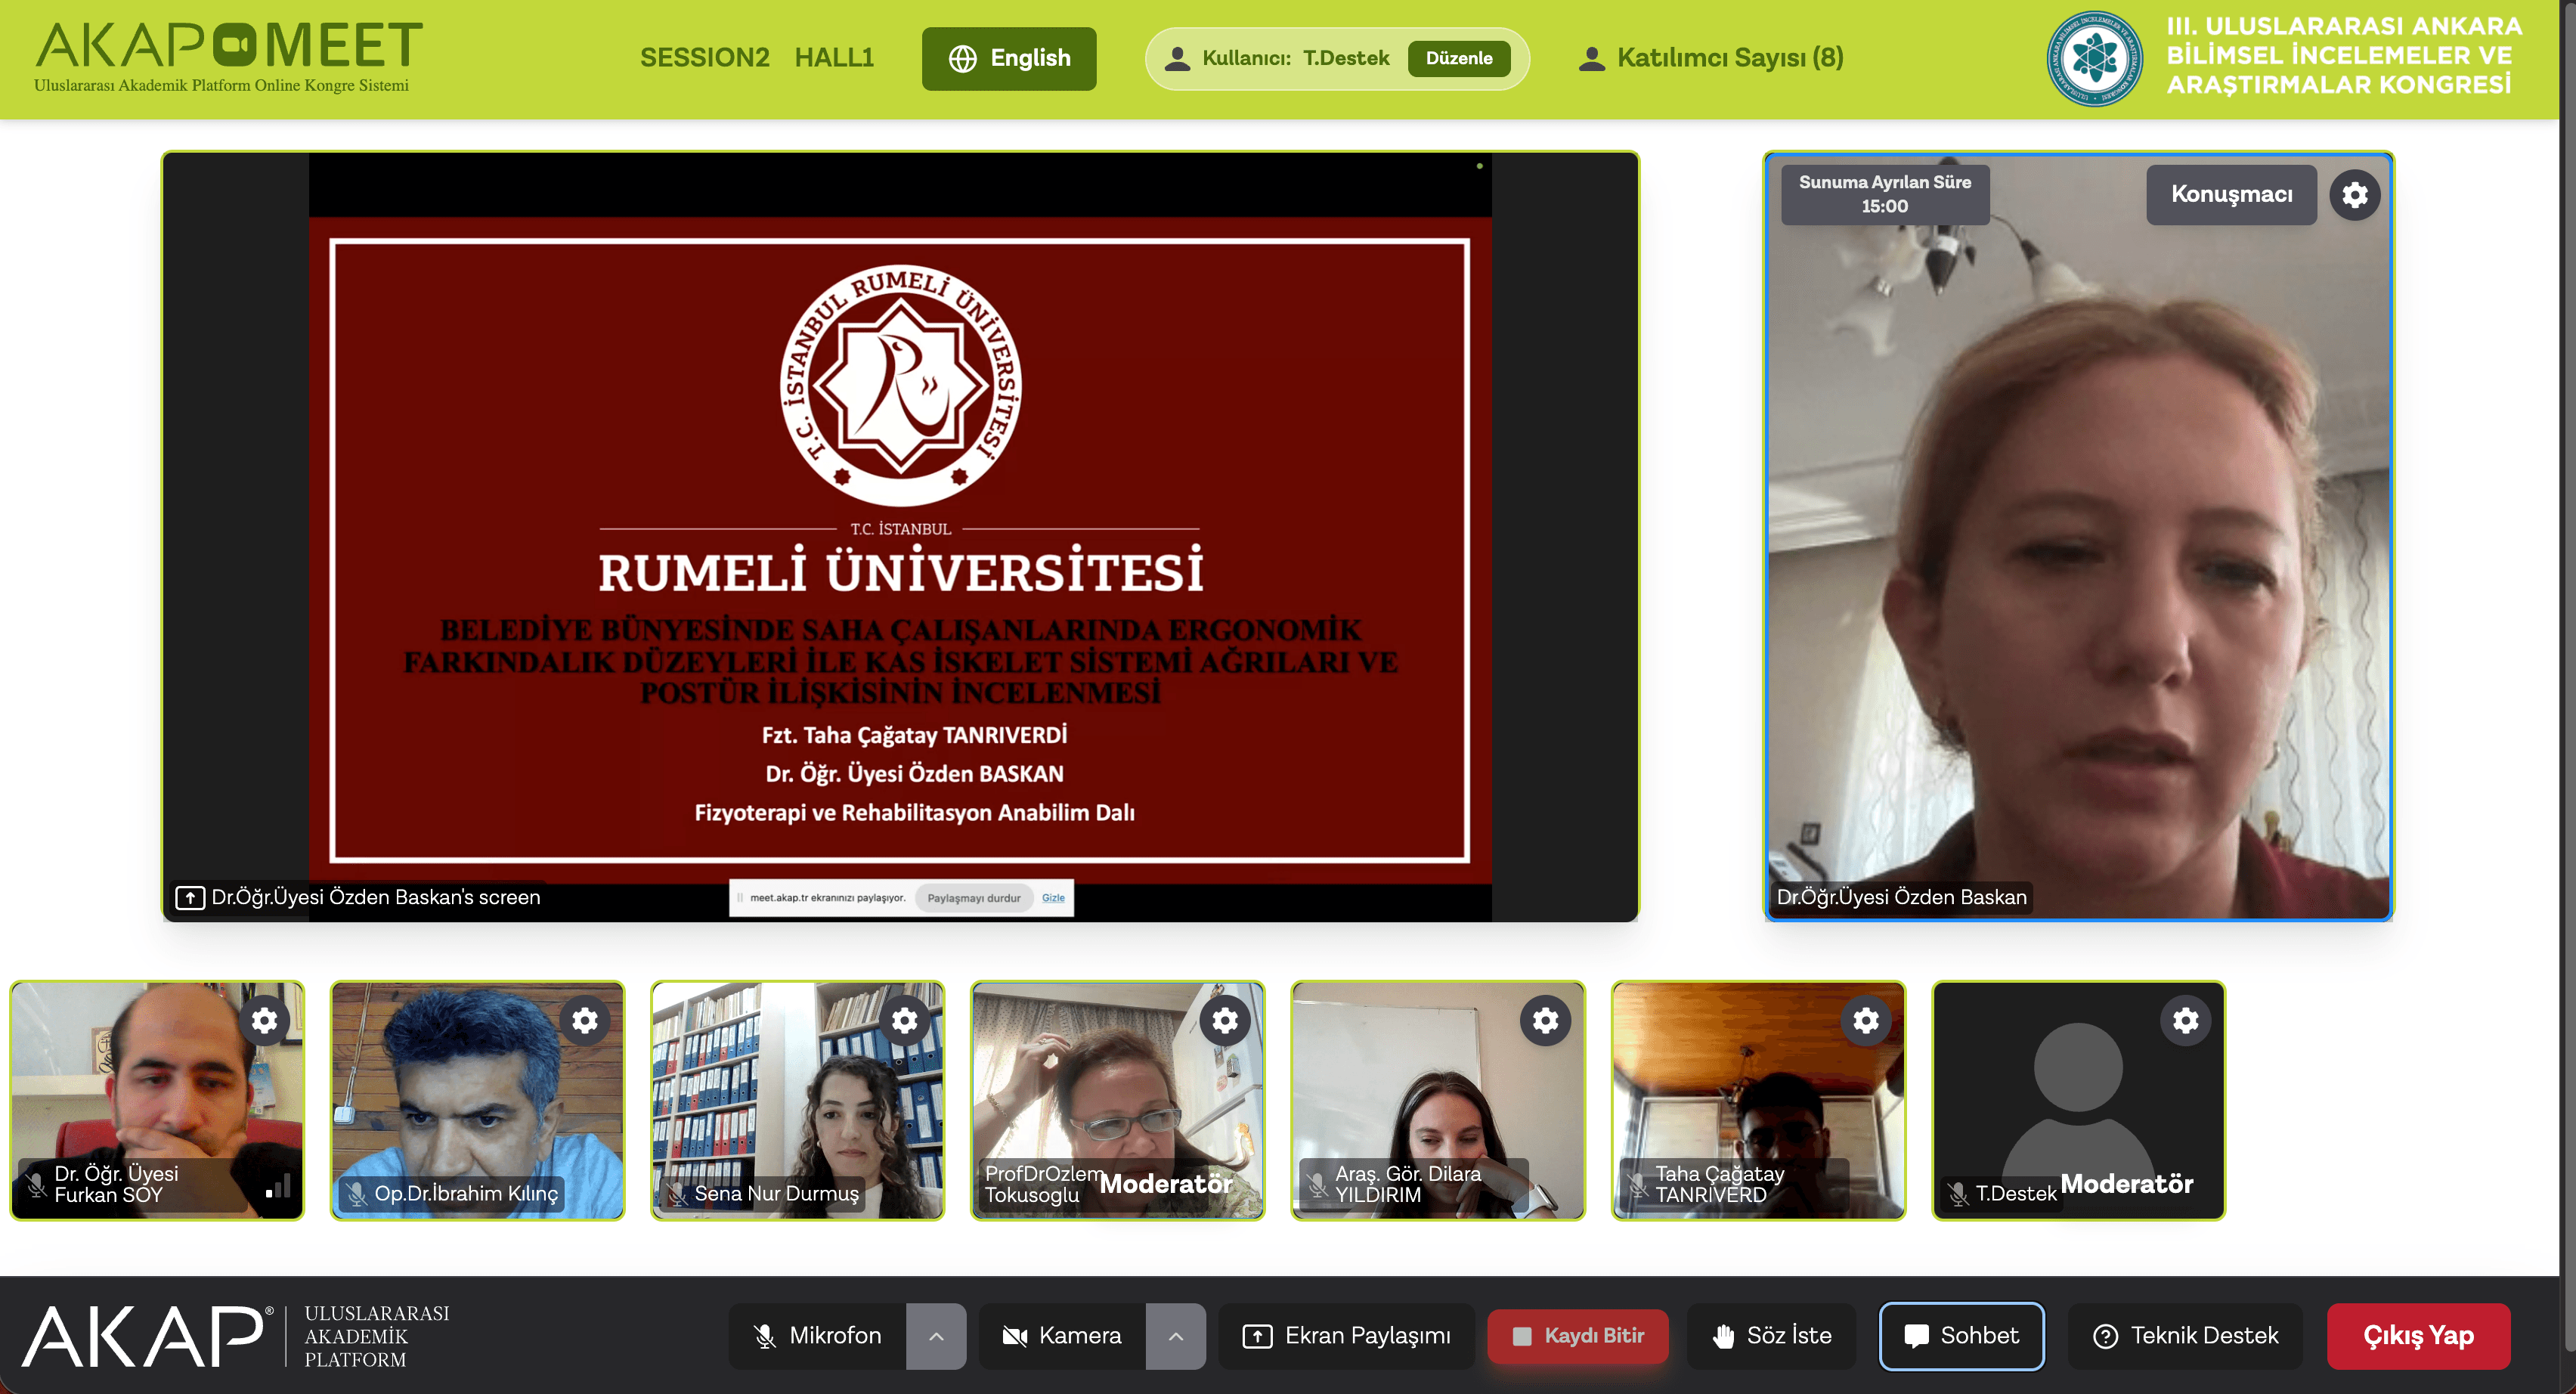Open settings gear on T.Destek tile
The image size is (2576, 1394).
tap(2186, 1020)
